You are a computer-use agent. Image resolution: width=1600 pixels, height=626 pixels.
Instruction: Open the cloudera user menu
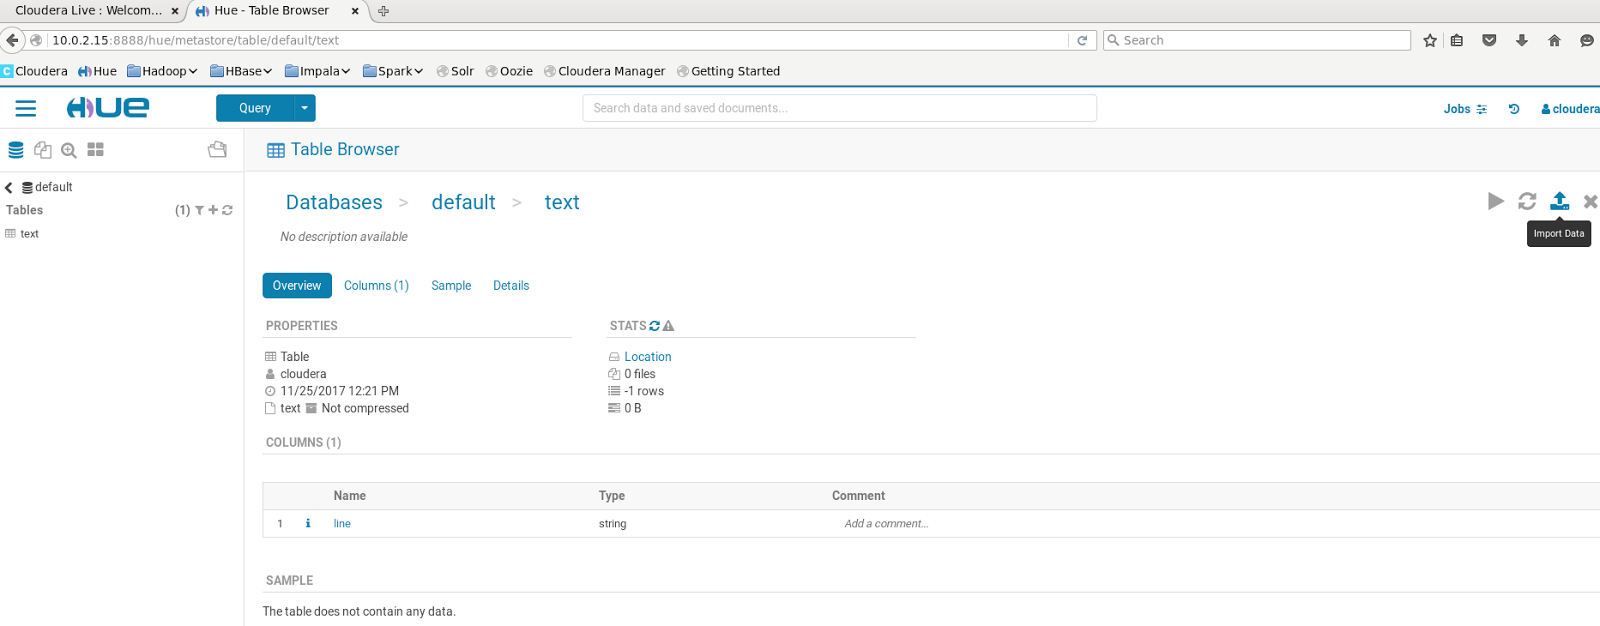pos(1570,109)
